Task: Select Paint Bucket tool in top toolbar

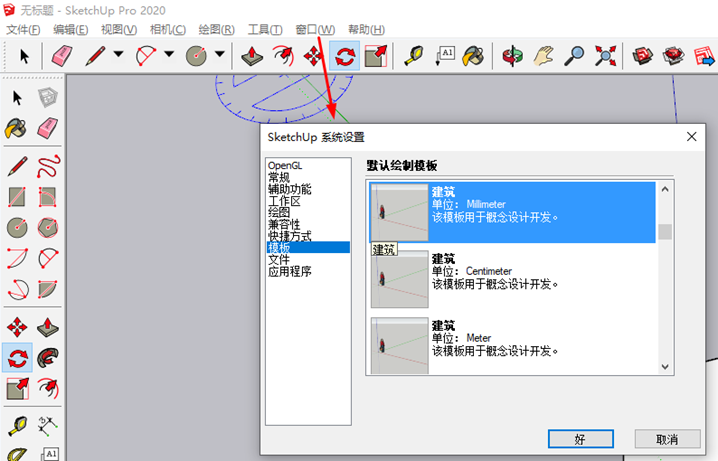Action: 473,56
